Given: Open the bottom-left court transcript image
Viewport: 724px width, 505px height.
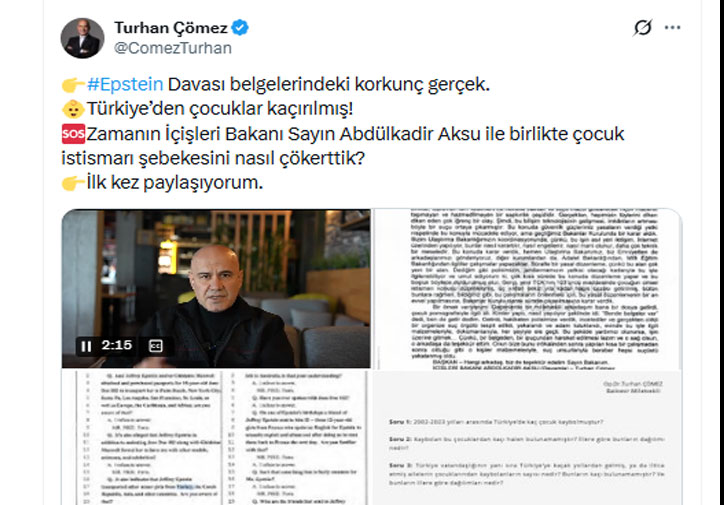Looking at the screenshot, I should (216, 438).
